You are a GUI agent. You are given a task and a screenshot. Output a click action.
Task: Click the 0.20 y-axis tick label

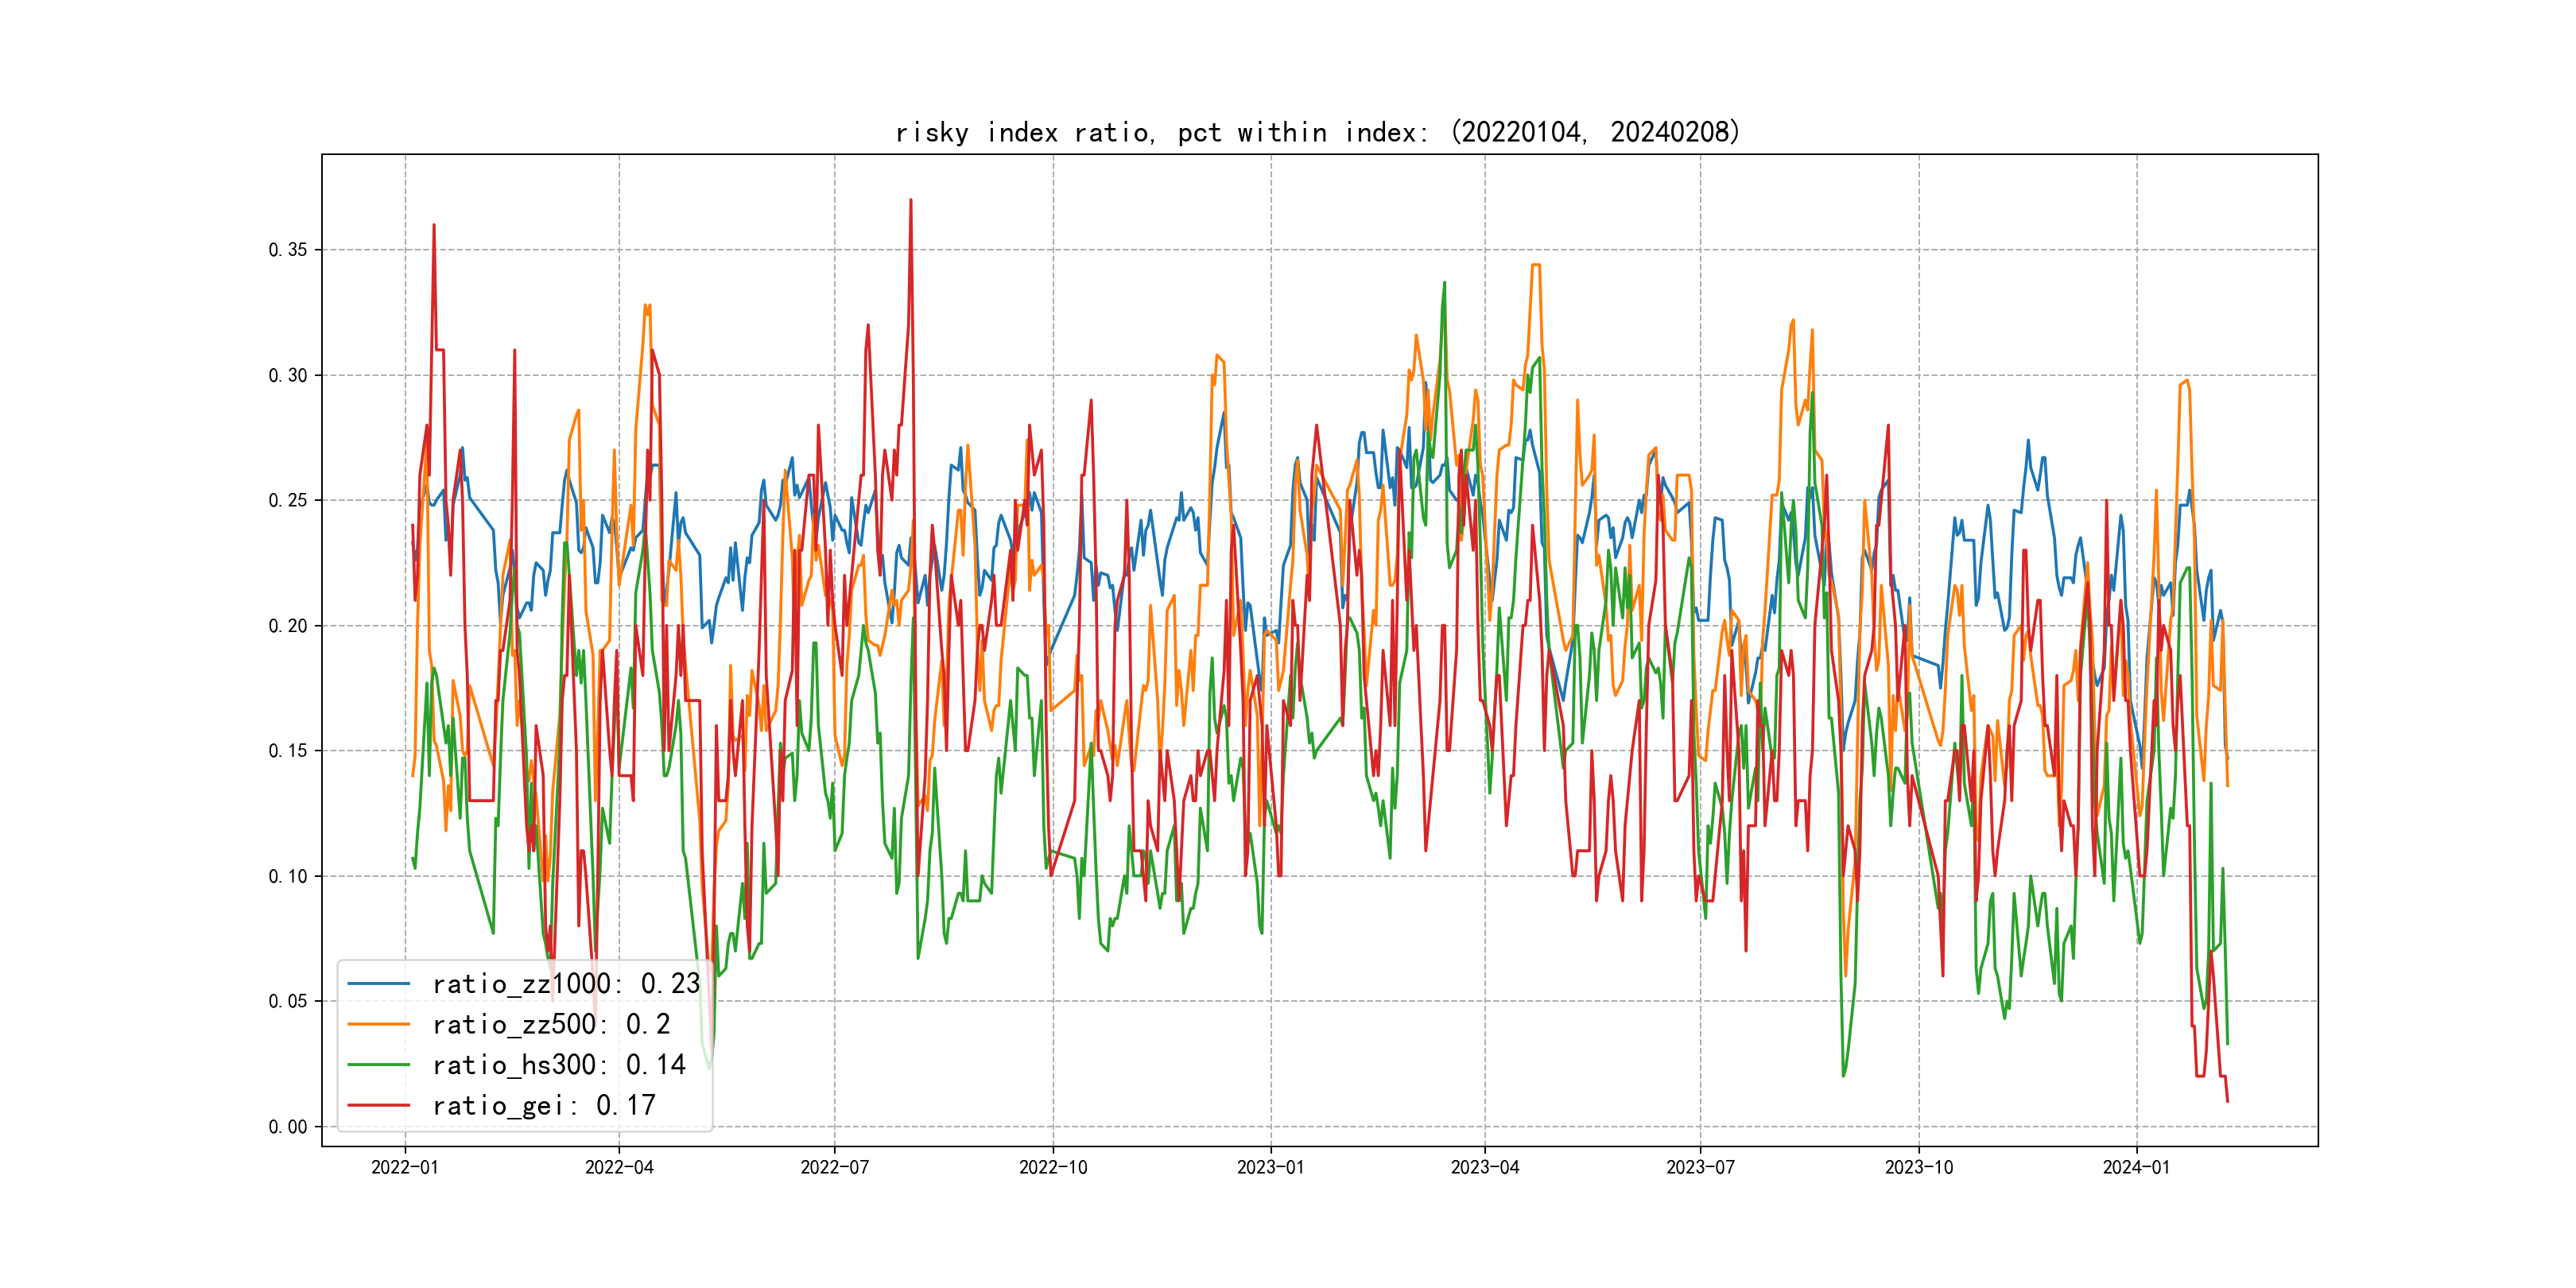tap(288, 626)
